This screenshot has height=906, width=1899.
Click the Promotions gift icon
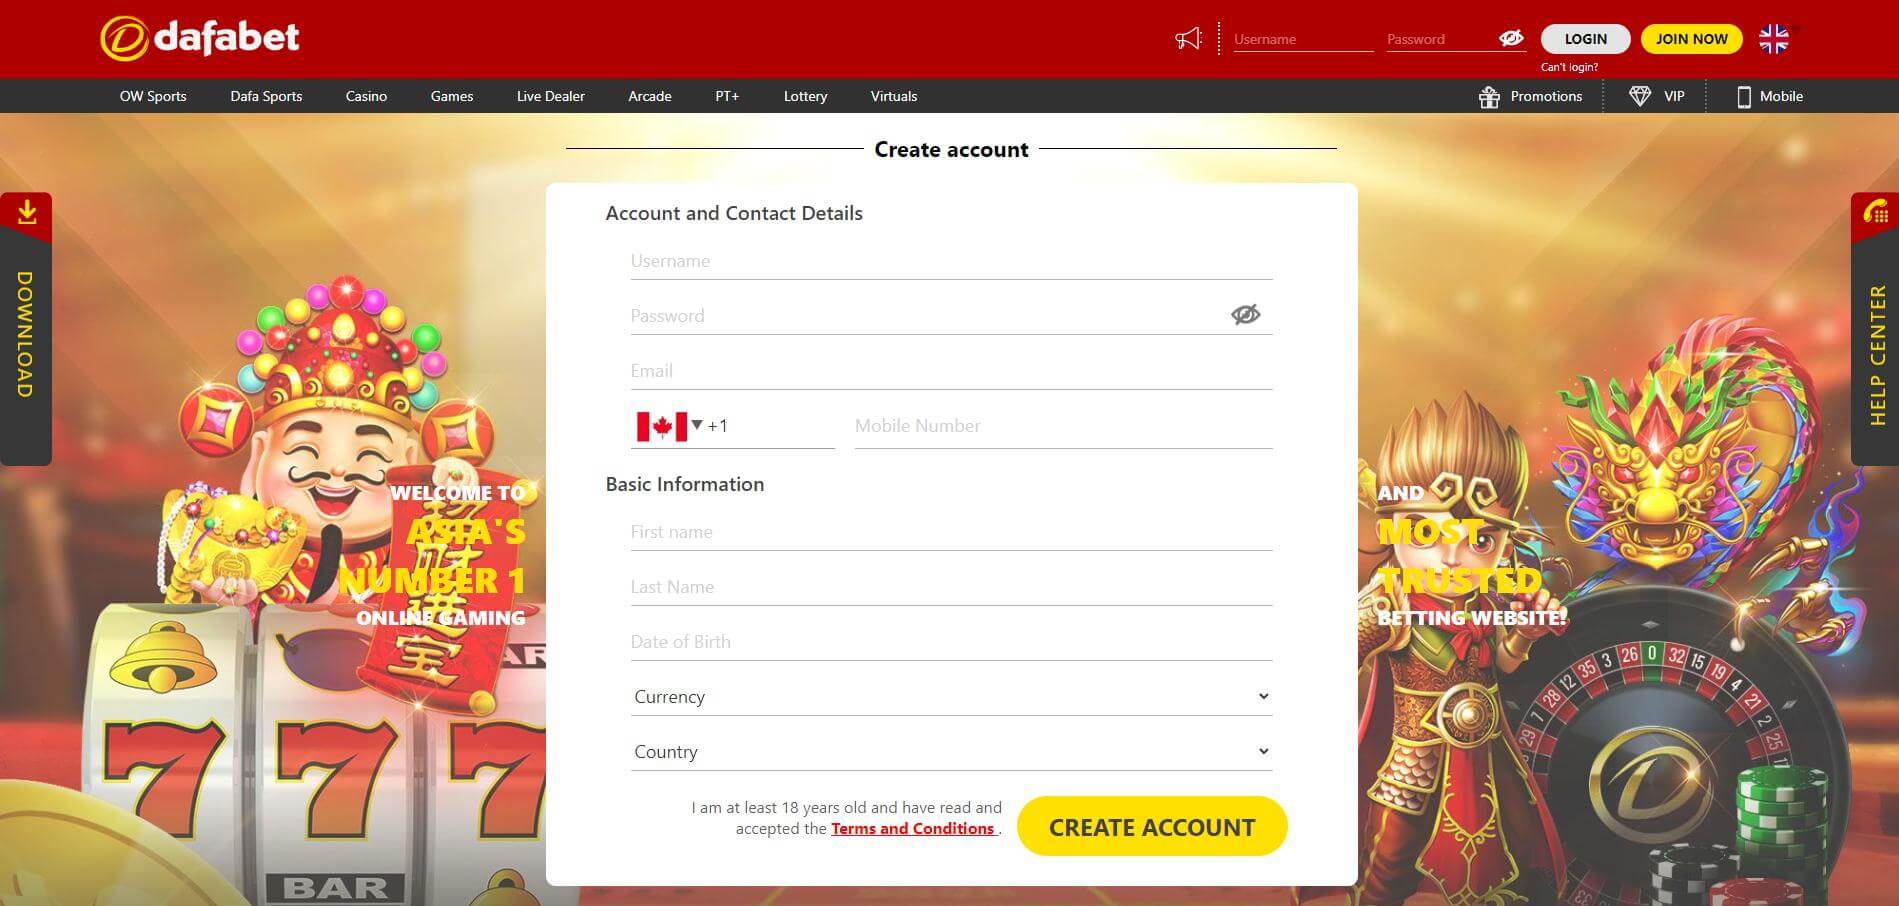point(1489,96)
